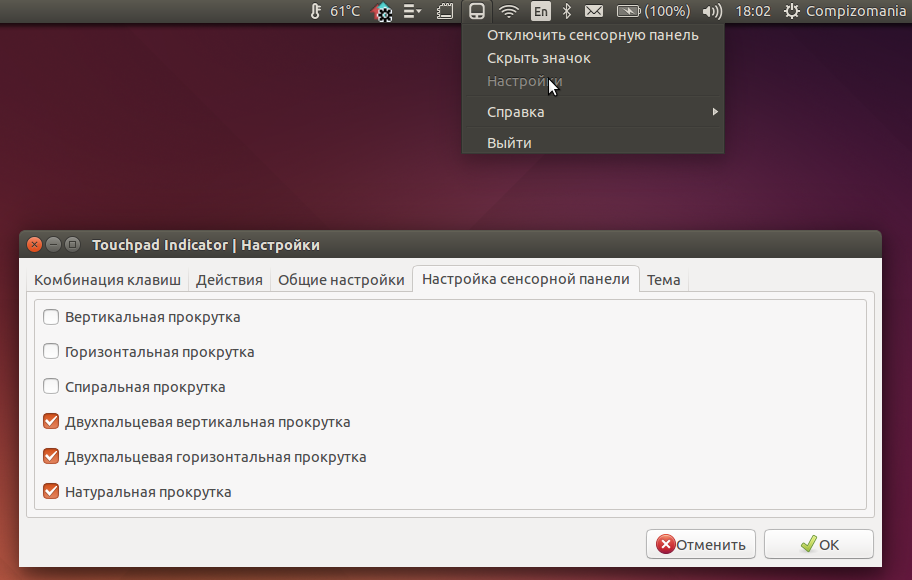912x580 pixels.
Task: Open the hamburger indicator menu
Action: [411, 11]
